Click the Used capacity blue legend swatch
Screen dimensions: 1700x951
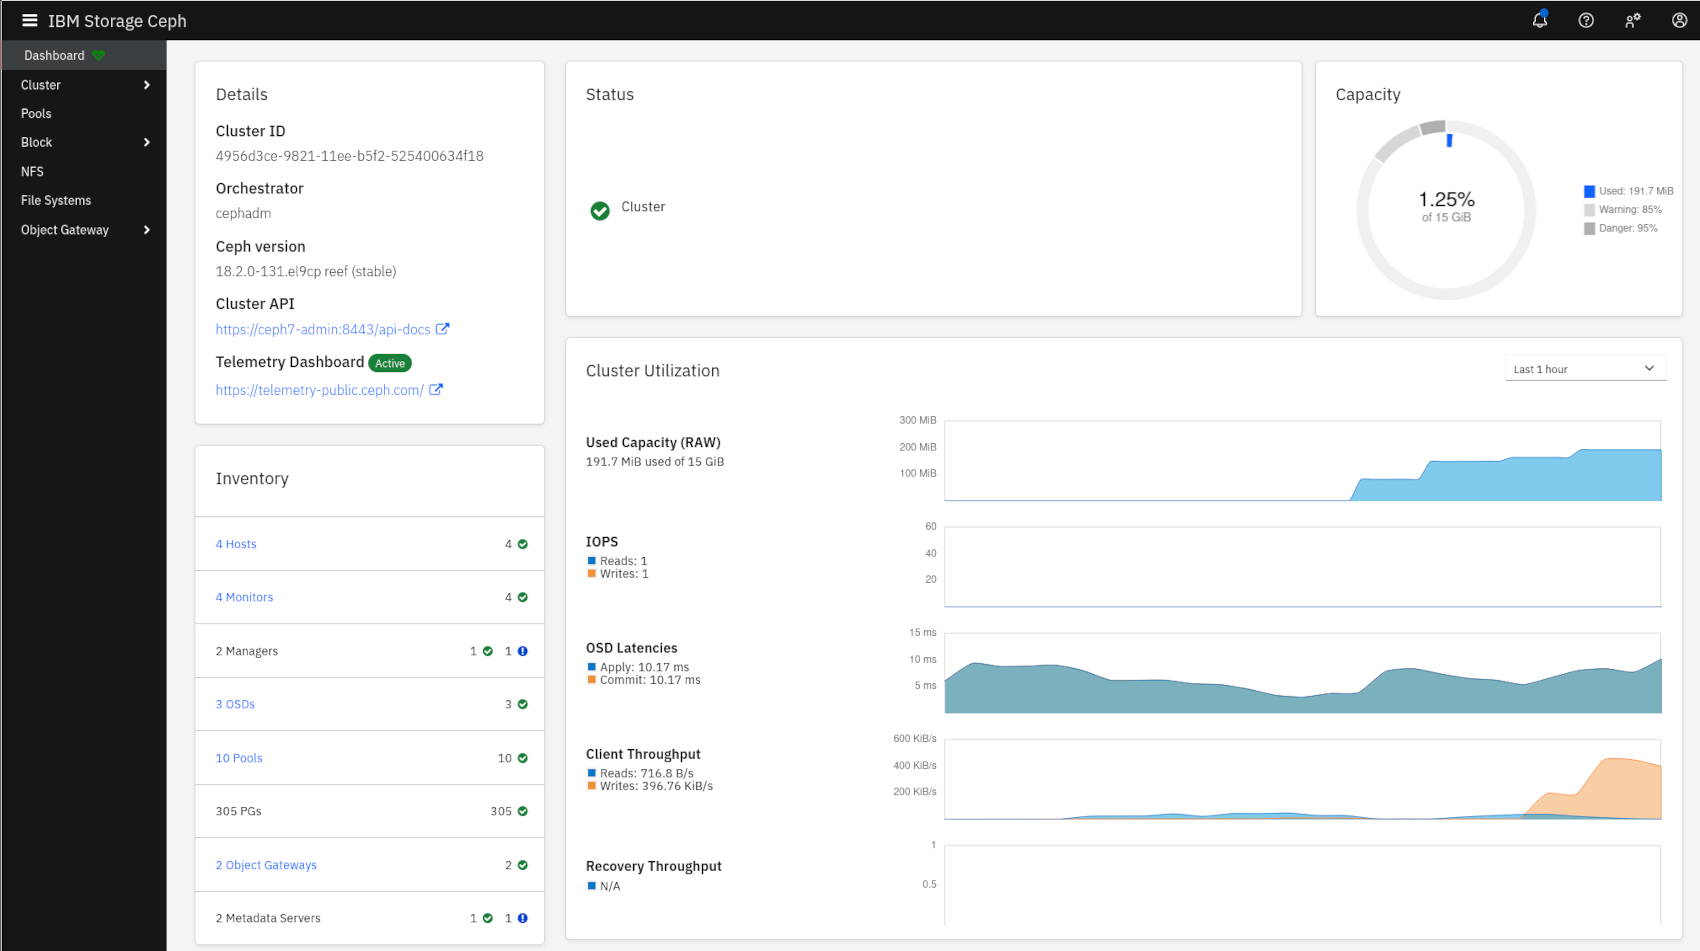click(1589, 191)
